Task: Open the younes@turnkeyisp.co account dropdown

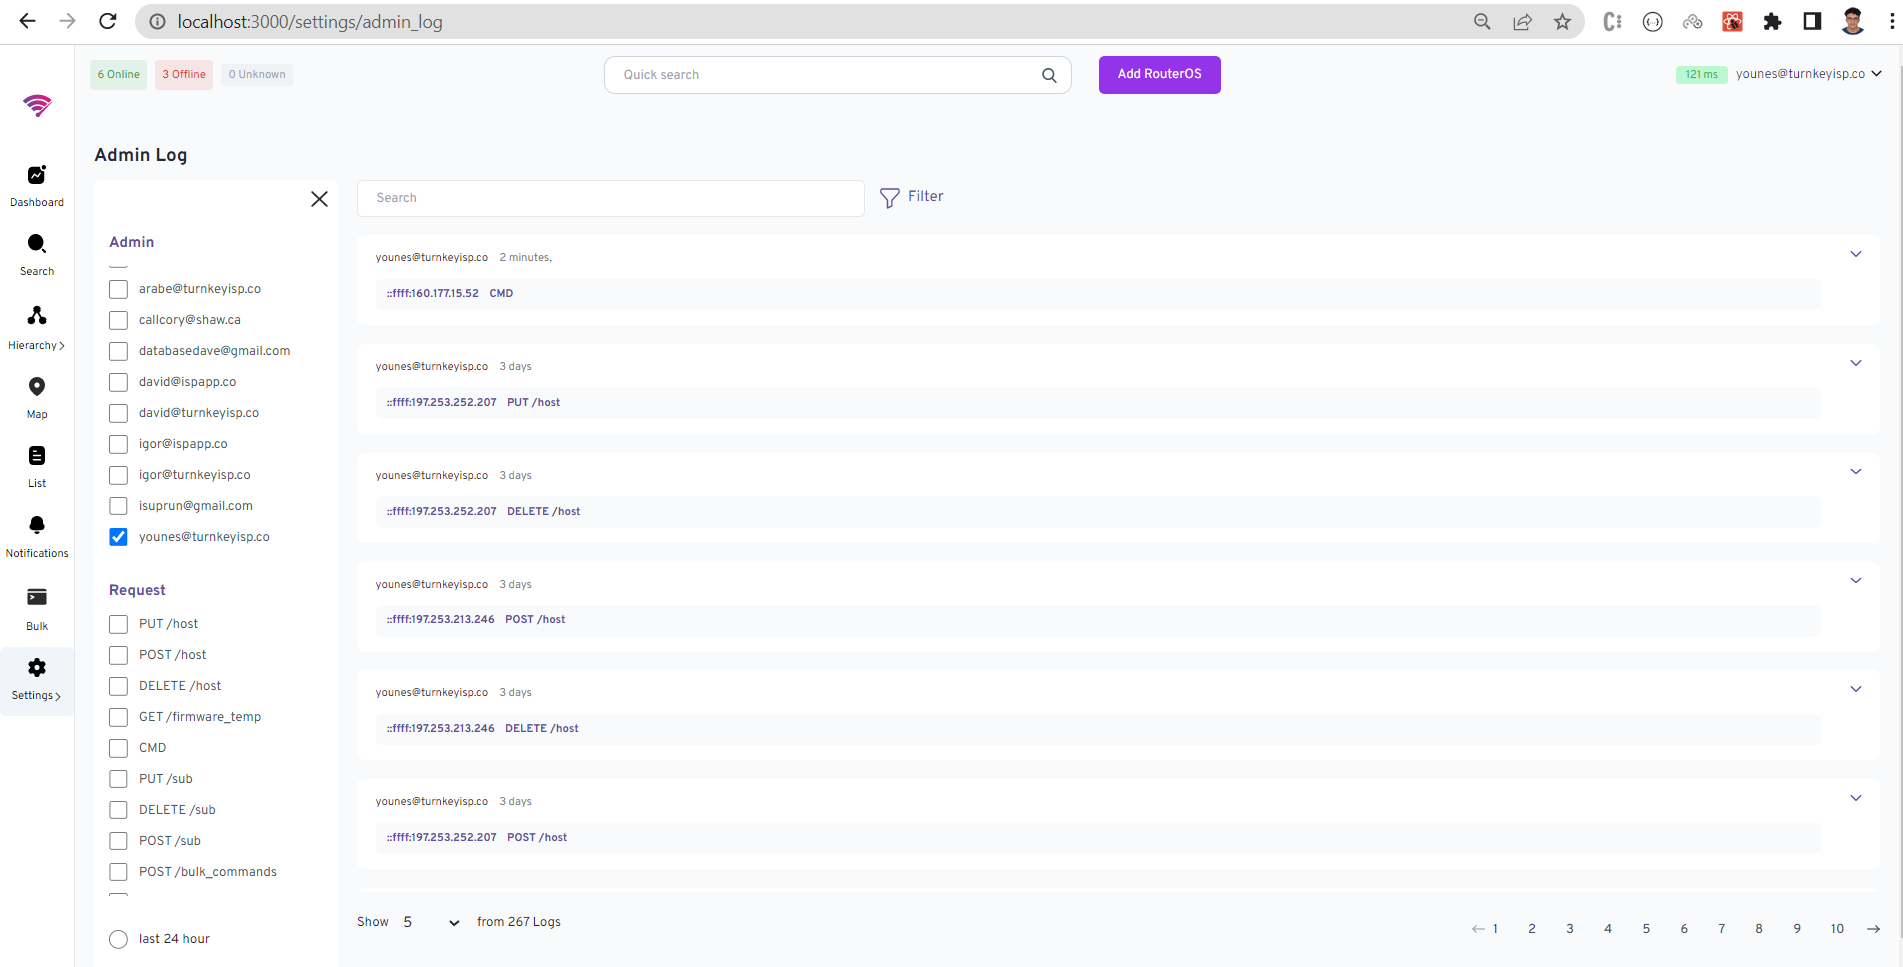Action: (1808, 74)
